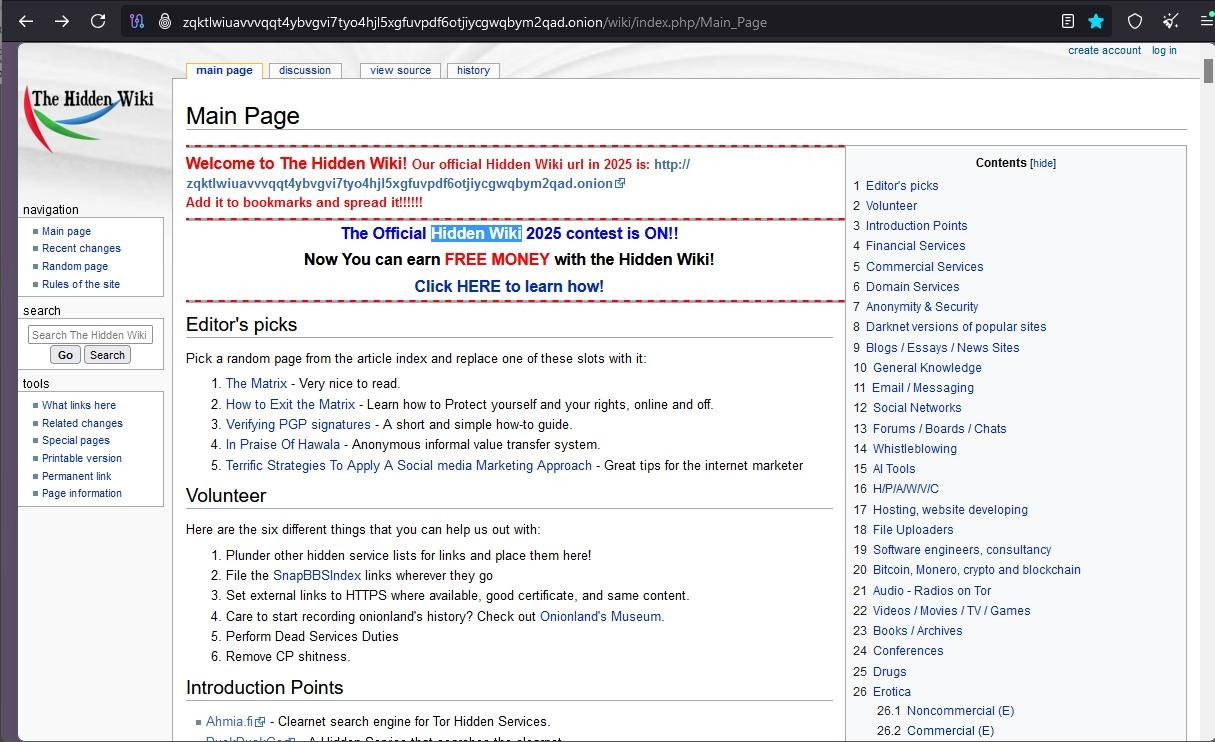Viewport: 1215px width, 742px height.
Task: Click the forward navigation arrow
Action: (x=62, y=20)
